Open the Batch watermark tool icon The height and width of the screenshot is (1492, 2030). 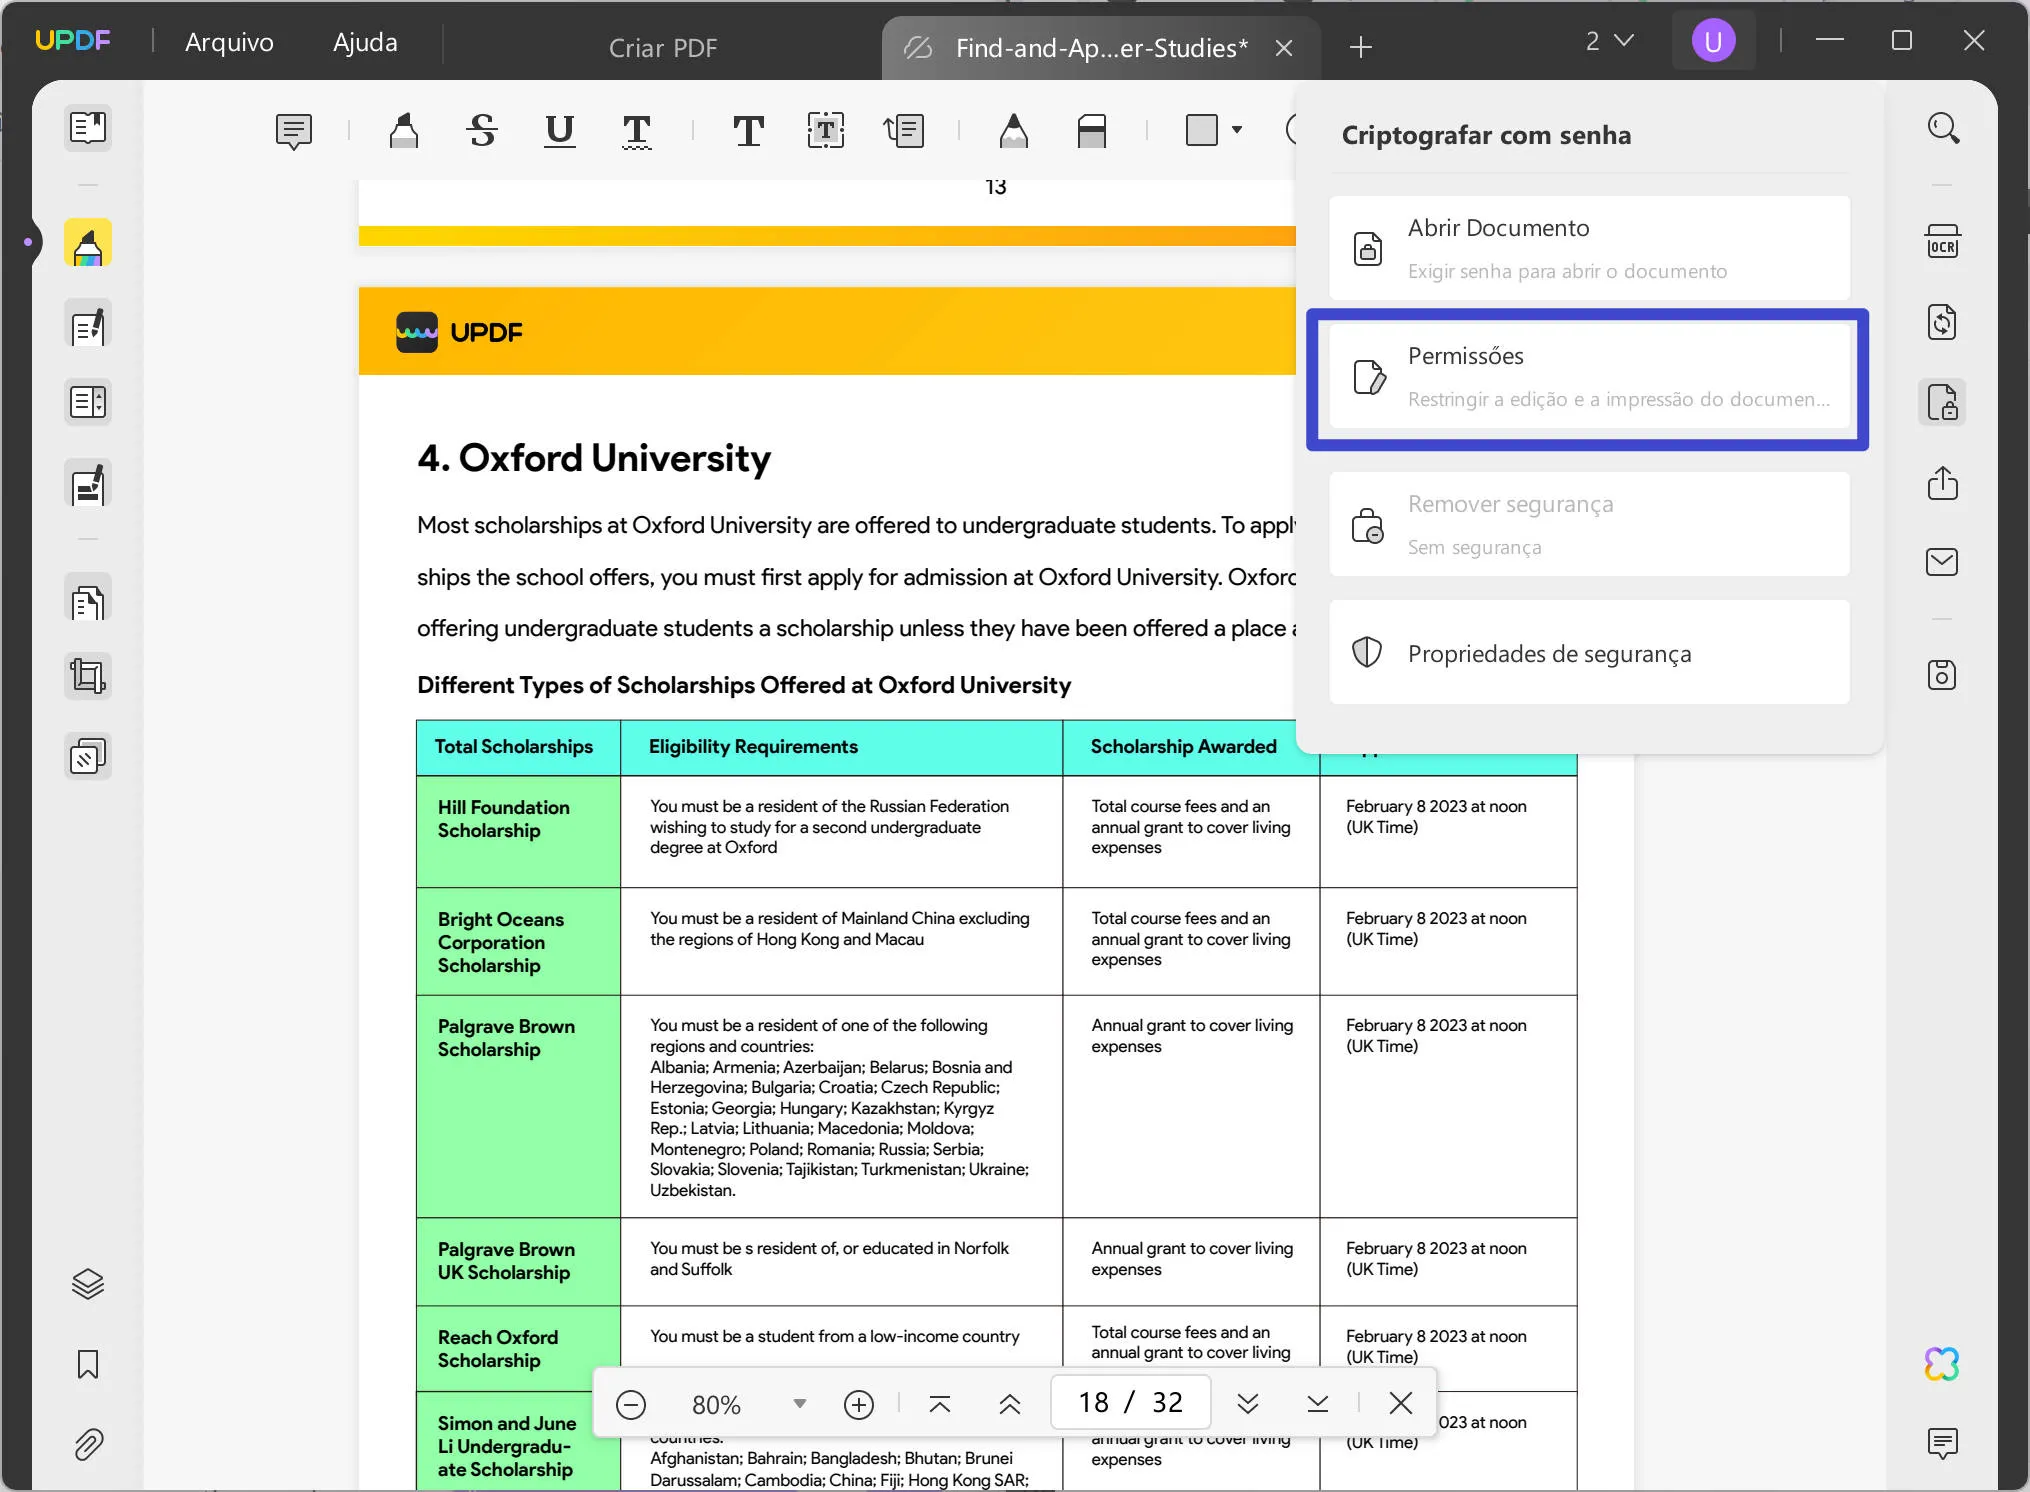coord(88,757)
